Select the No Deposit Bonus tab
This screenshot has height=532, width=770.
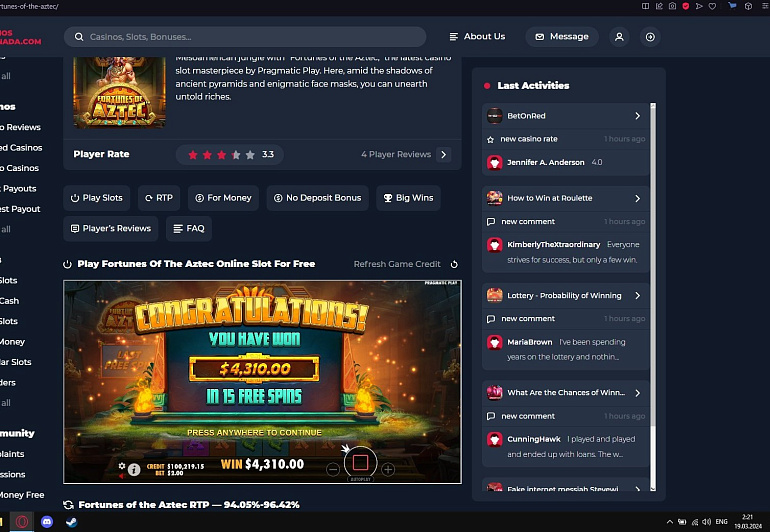point(318,198)
